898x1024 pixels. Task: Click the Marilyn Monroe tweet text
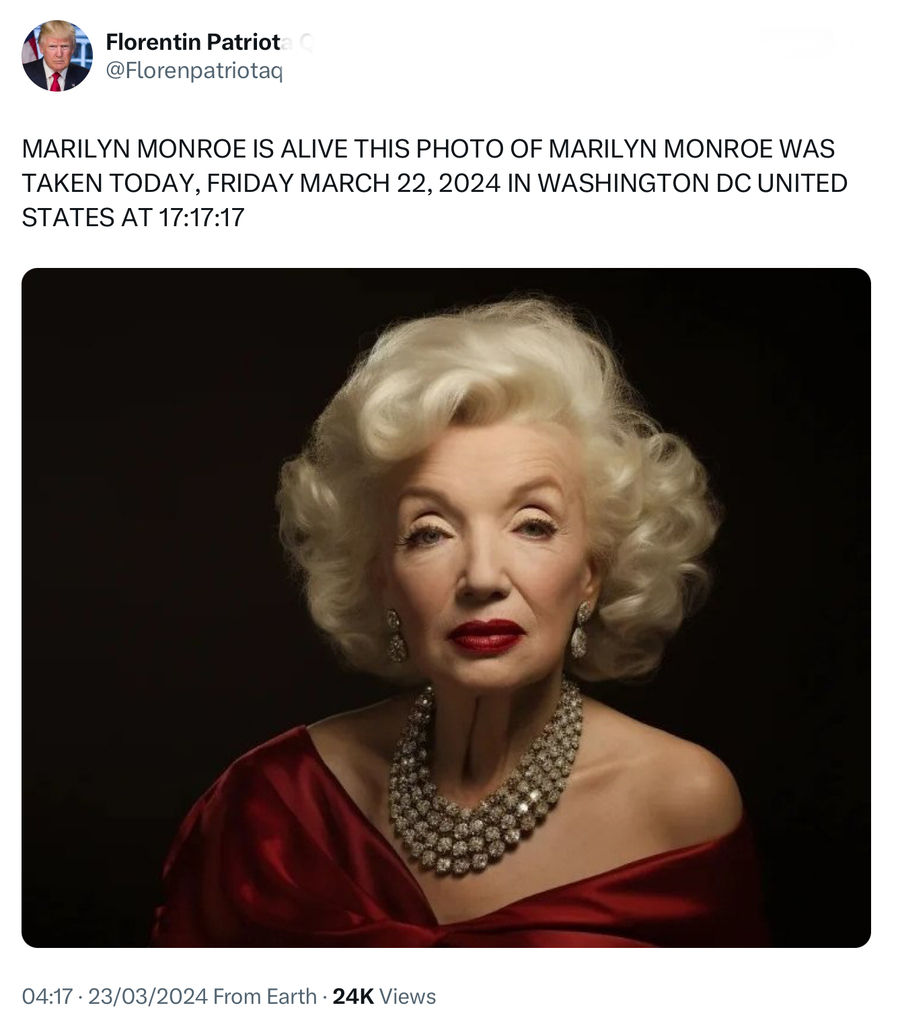click(434, 183)
